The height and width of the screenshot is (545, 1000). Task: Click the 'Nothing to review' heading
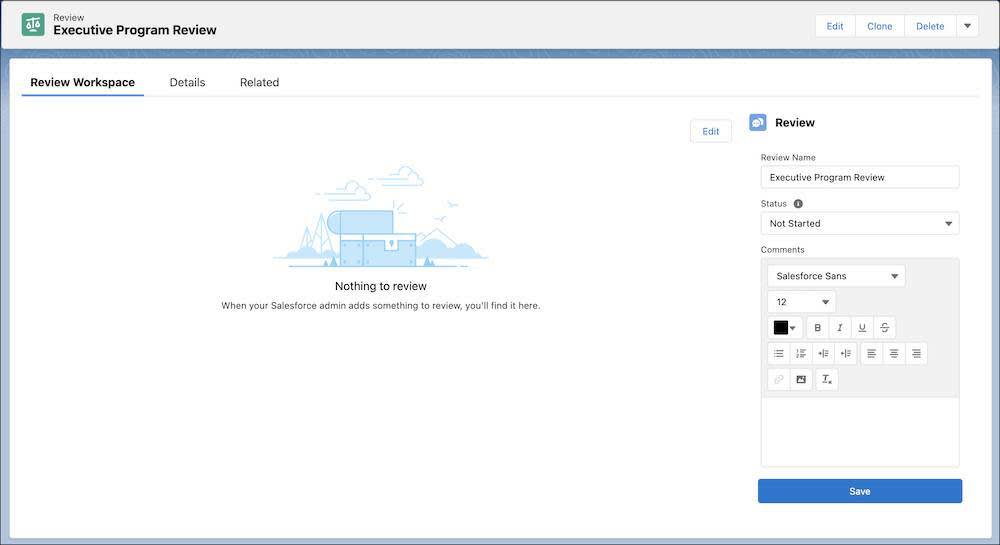[x=381, y=286]
